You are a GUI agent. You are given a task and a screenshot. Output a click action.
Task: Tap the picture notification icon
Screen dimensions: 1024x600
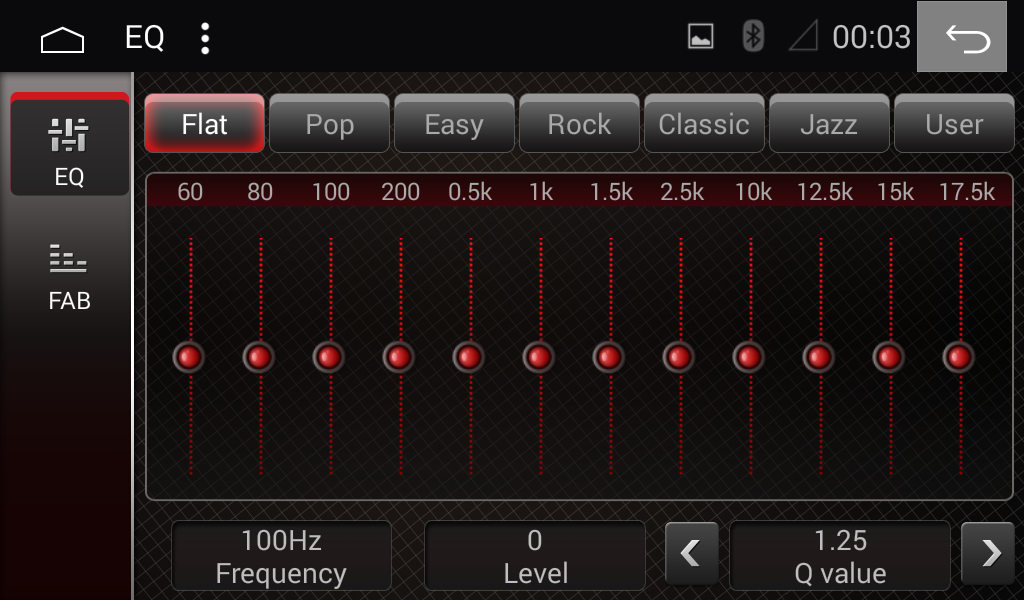coord(701,37)
